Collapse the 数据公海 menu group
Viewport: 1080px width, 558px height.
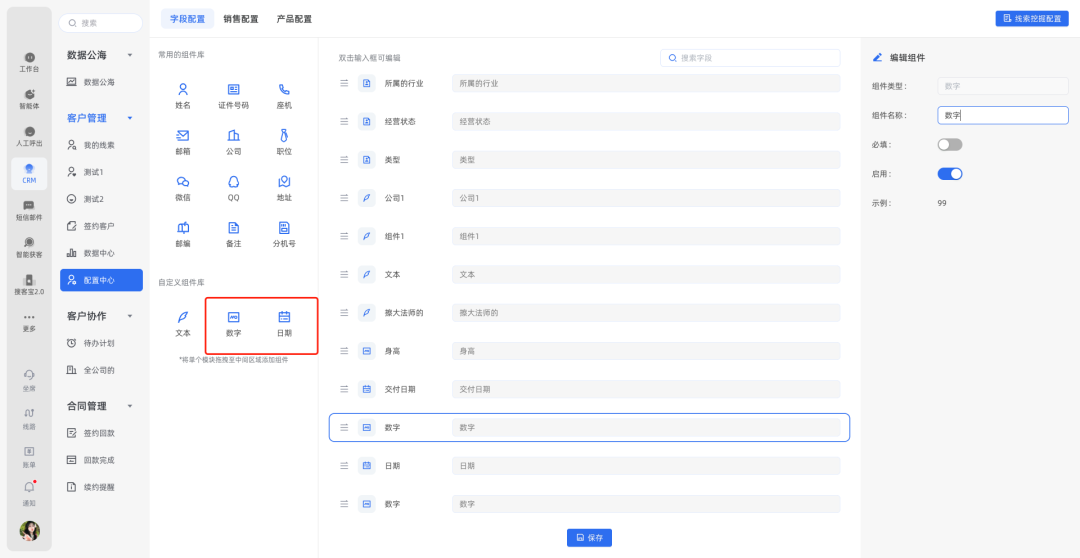click(x=130, y=55)
